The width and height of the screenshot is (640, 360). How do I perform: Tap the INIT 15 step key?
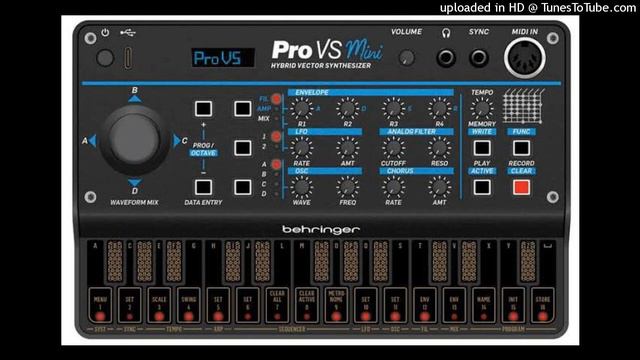513,305
